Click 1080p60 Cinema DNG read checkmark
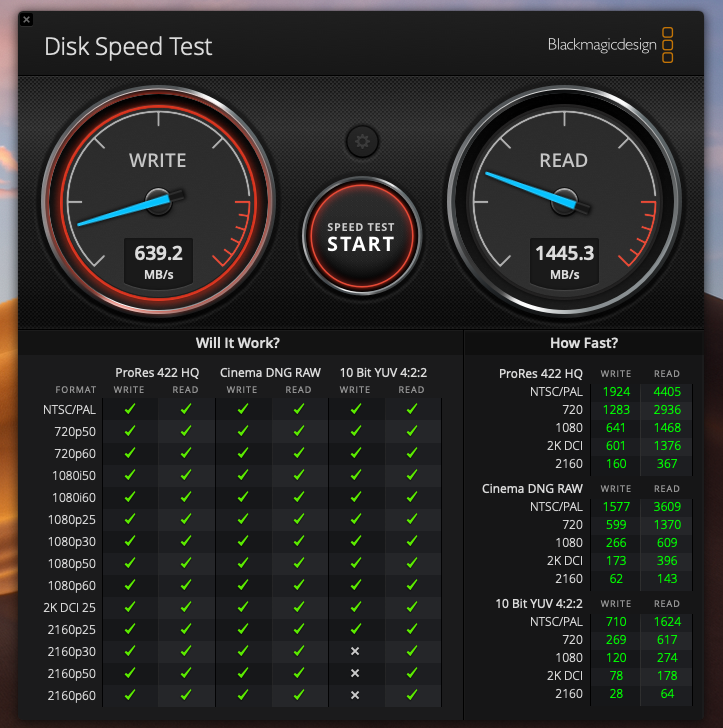723x728 pixels. click(299, 585)
